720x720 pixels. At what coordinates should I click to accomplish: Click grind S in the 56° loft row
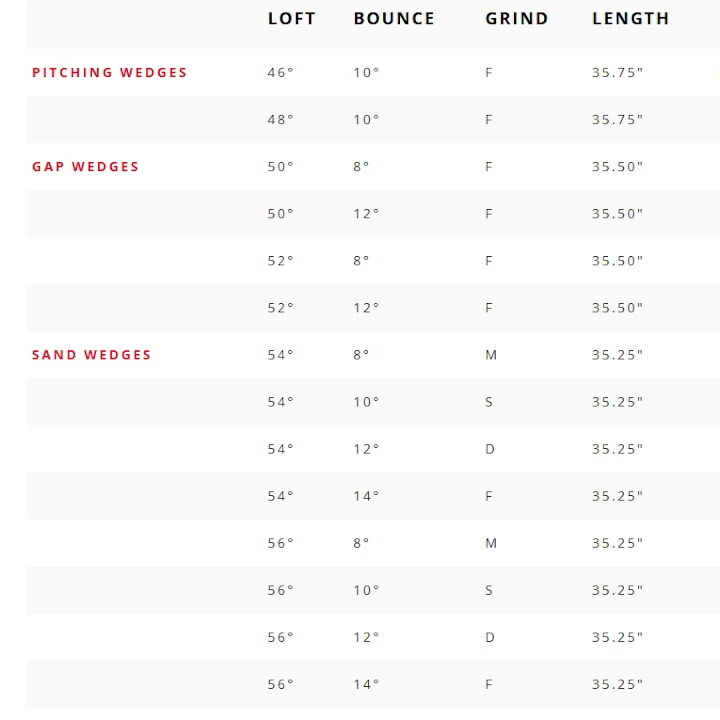tap(489, 590)
